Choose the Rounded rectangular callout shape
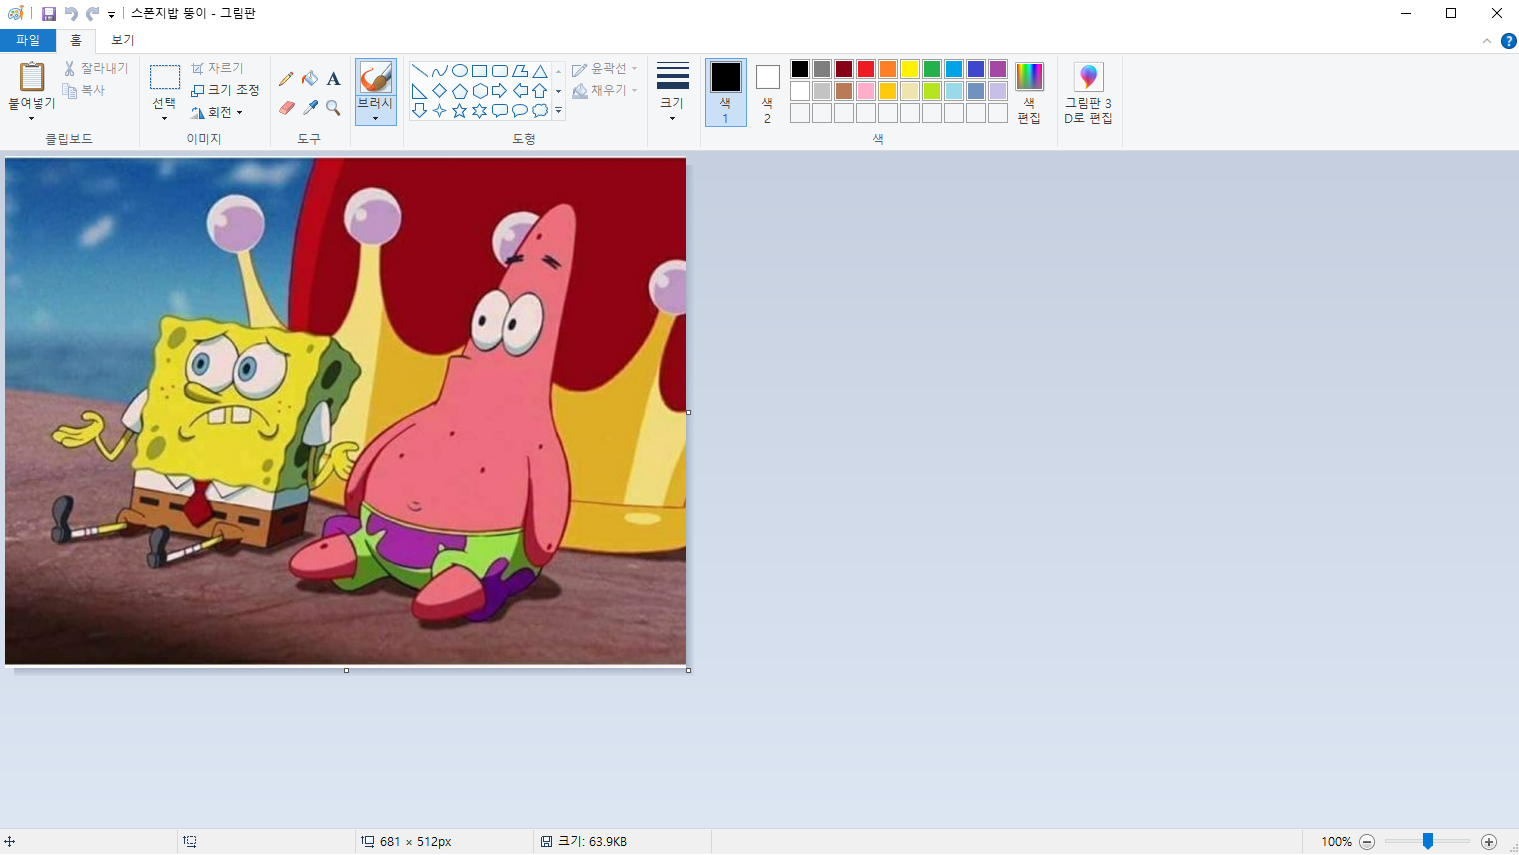The width and height of the screenshot is (1519, 855). coord(500,110)
